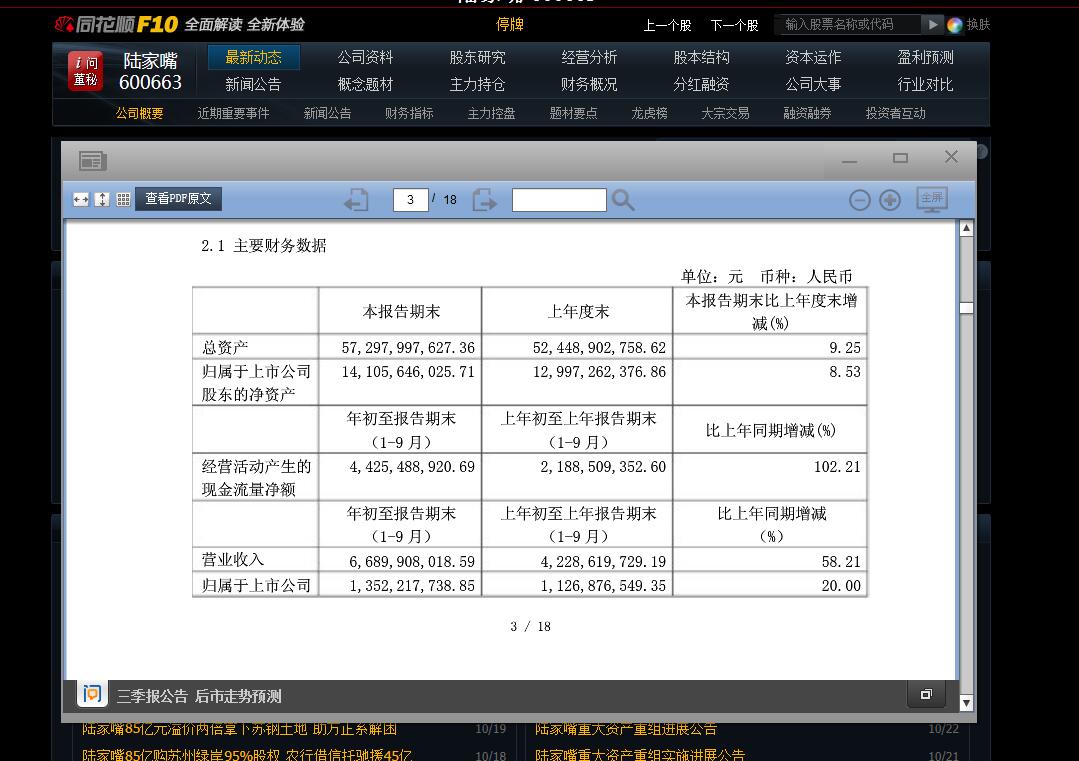Screen dimensions: 1079x761
Task: Zoom in with the plus icon
Action: pos(890,200)
